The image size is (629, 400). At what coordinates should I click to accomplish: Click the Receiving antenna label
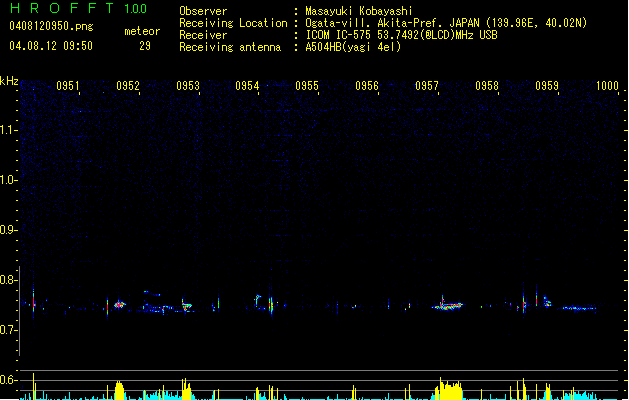click(230, 47)
